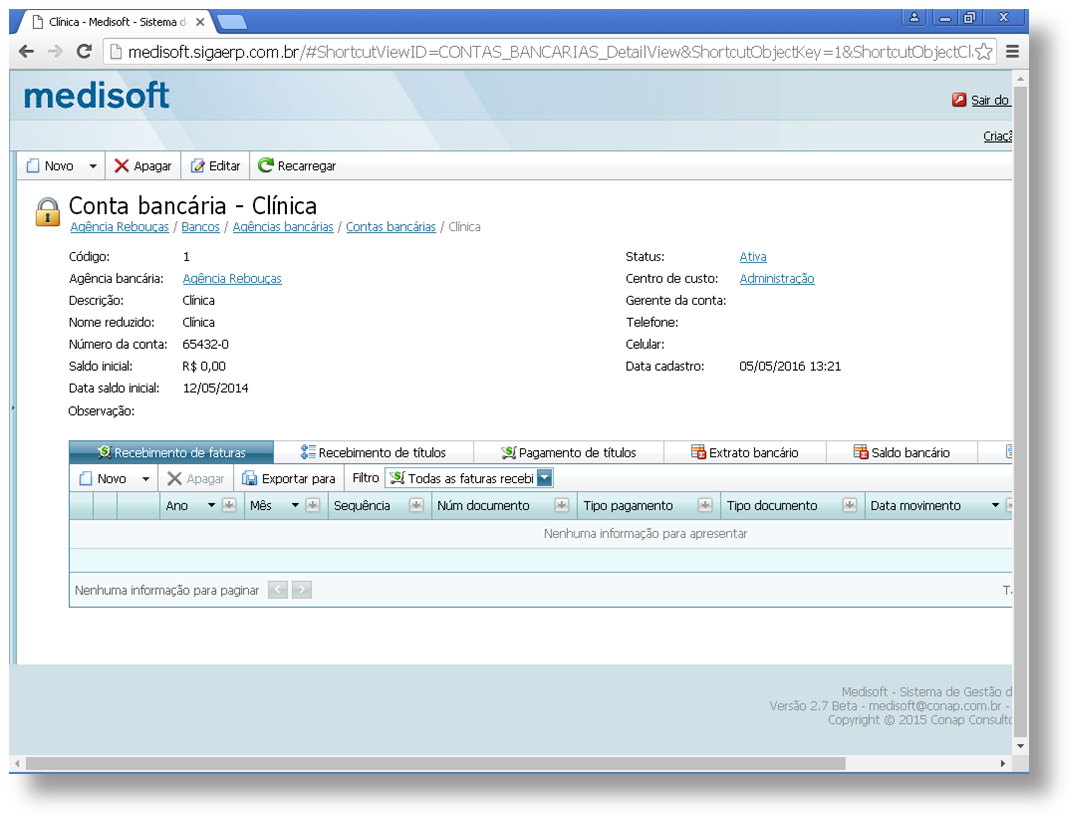Viewport: 1078px width, 823px height.
Task: Click the browser forward arrow
Action: click(55, 52)
